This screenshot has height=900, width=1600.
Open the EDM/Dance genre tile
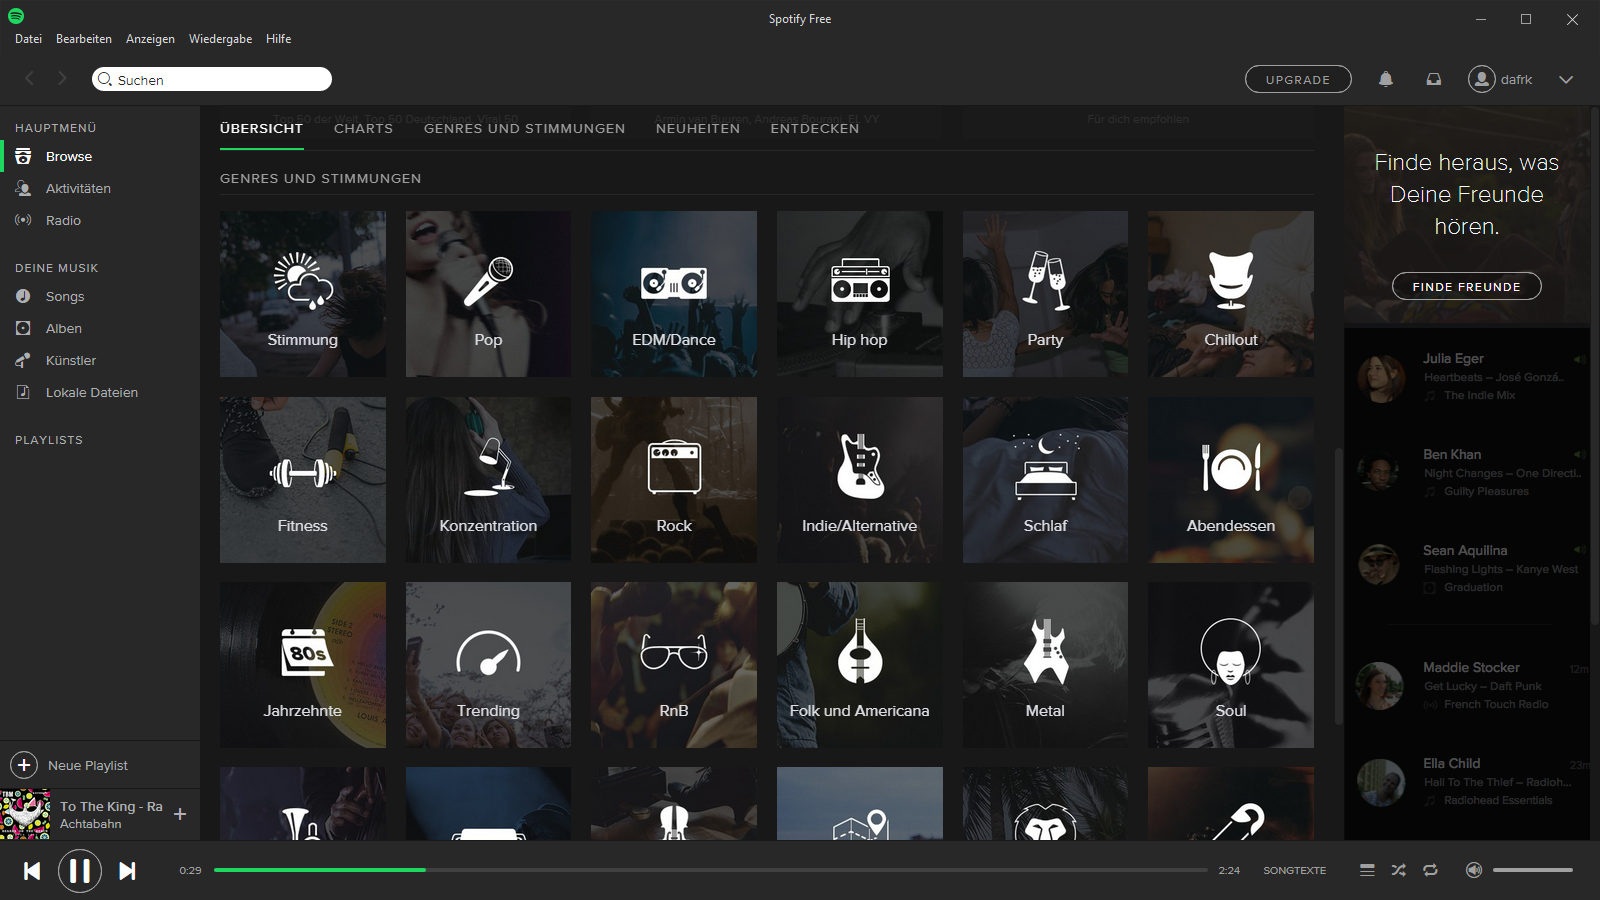click(674, 294)
